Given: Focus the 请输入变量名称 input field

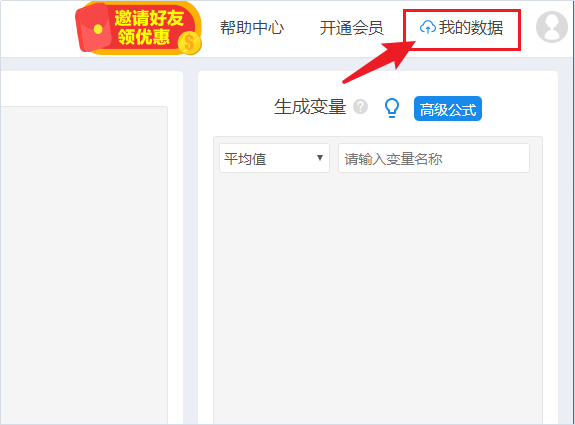Looking at the screenshot, I should (x=434, y=158).
